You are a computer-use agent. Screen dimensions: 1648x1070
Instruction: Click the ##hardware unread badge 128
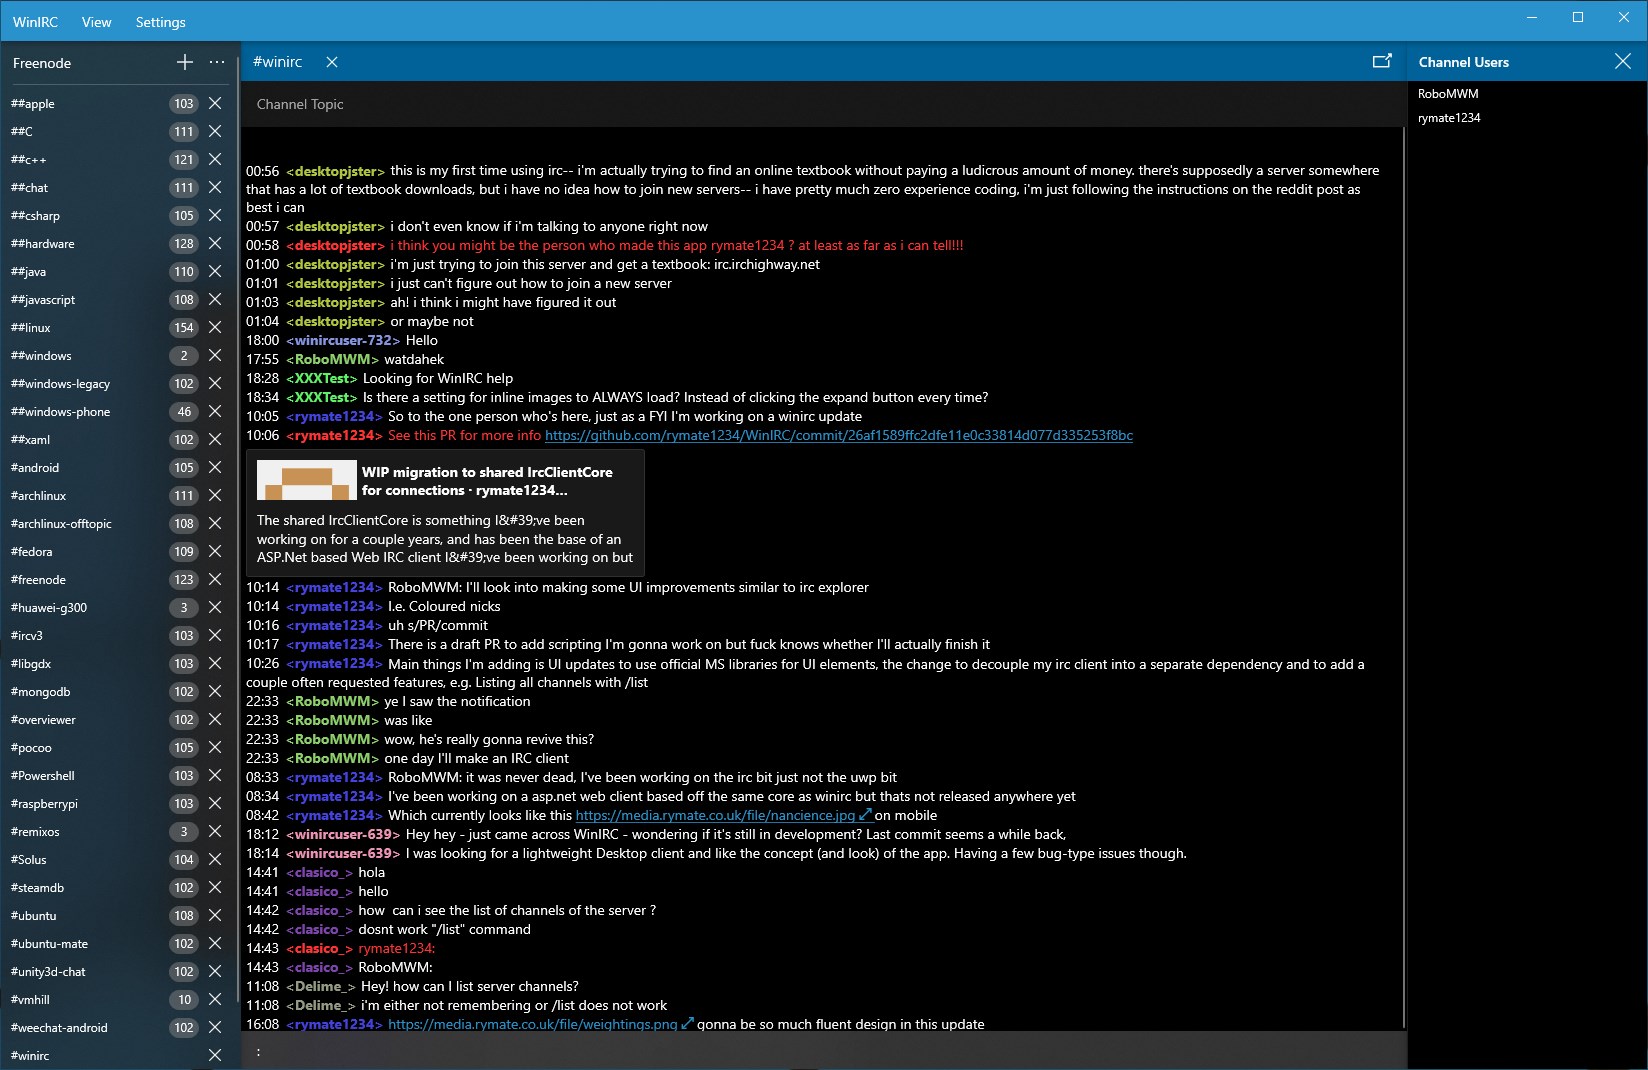pos(184,243)
